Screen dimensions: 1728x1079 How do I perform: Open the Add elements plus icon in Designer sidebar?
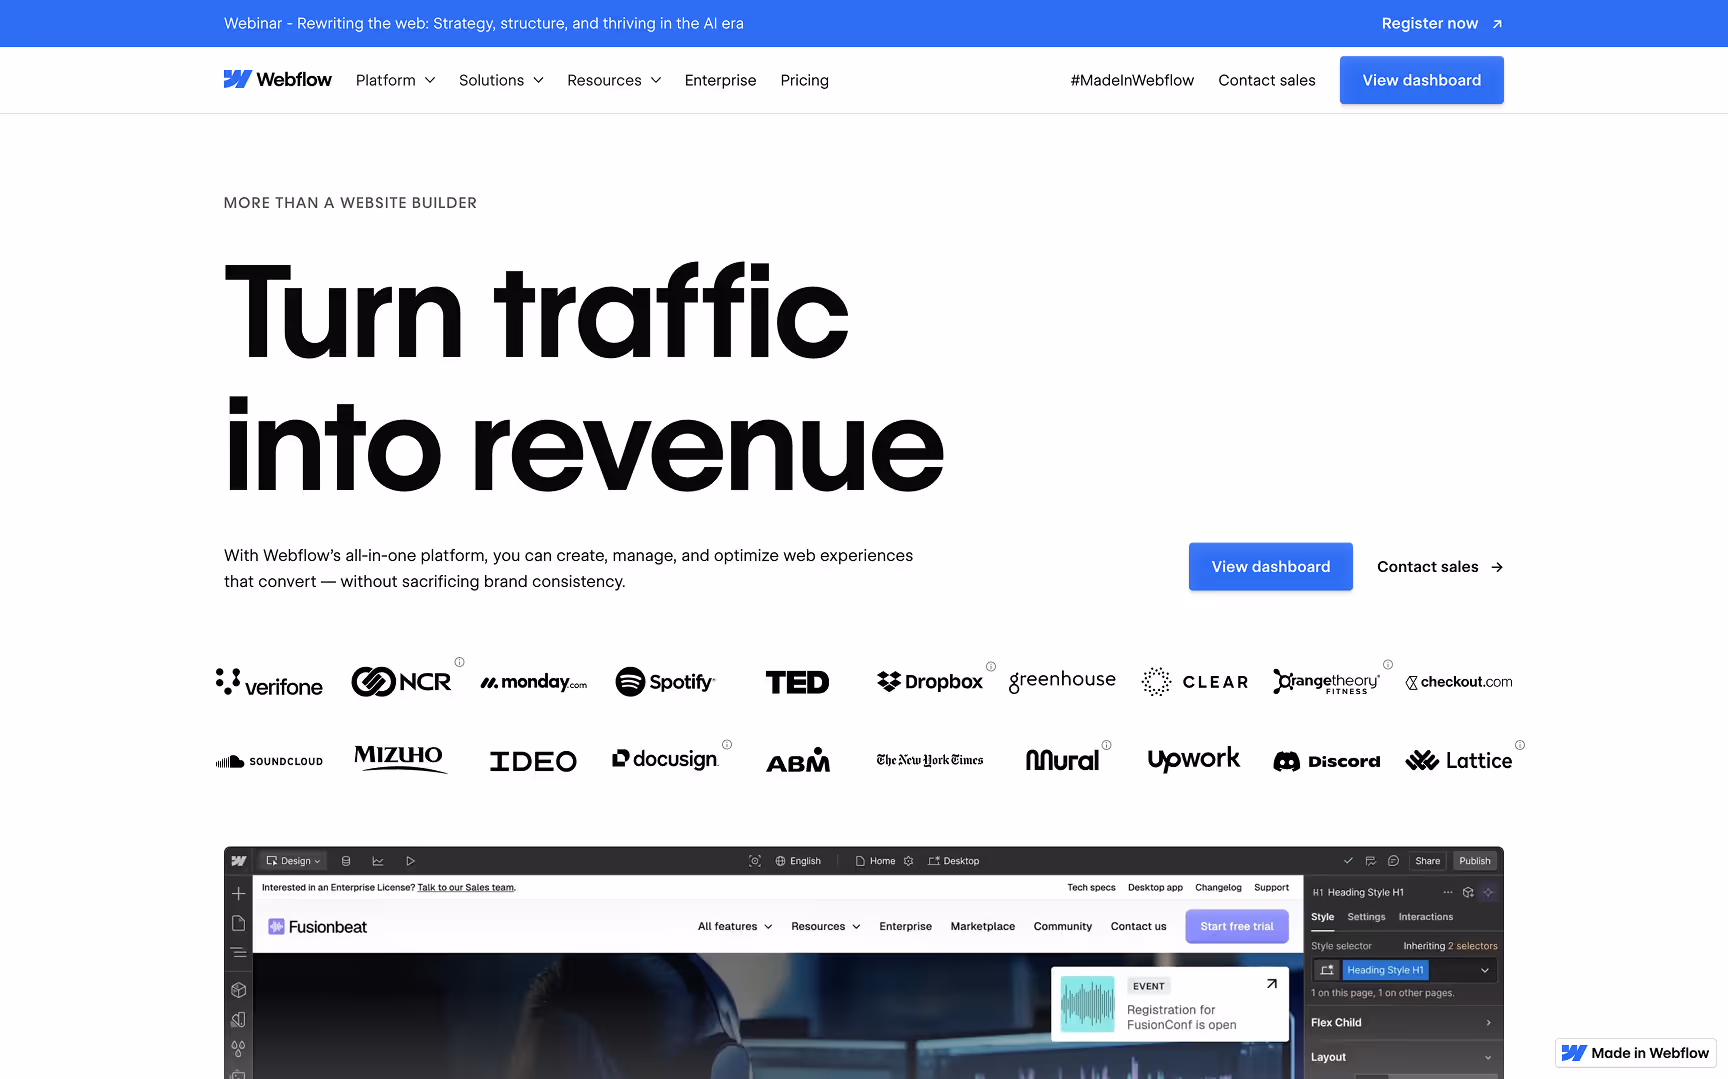(238, 894)
